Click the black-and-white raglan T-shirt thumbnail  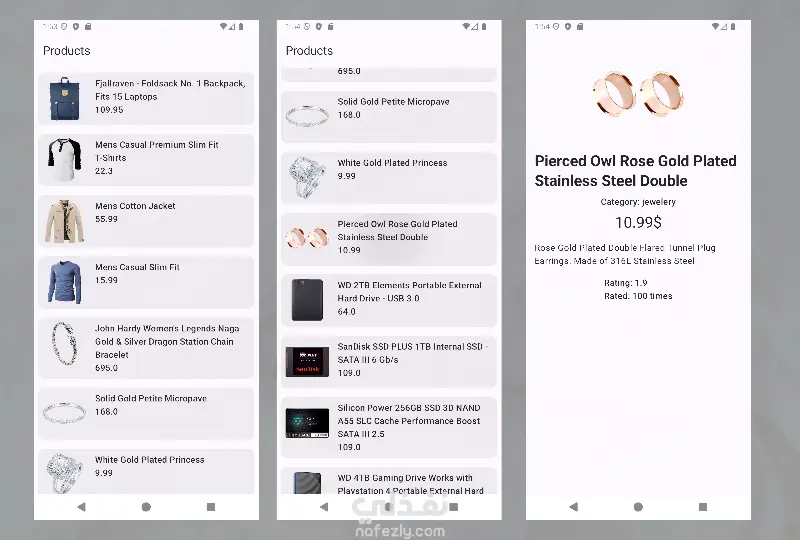[x=65, y=160]
